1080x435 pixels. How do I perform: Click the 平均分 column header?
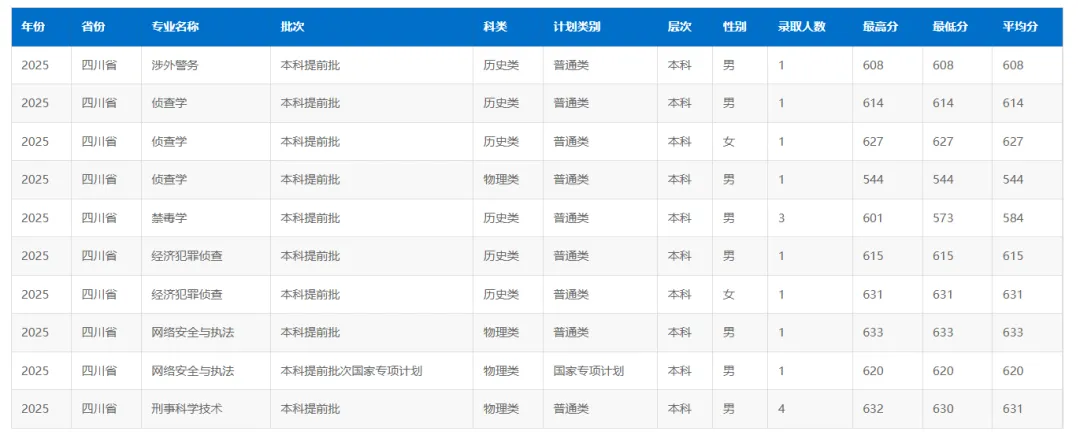click(x=1020, y=27)
